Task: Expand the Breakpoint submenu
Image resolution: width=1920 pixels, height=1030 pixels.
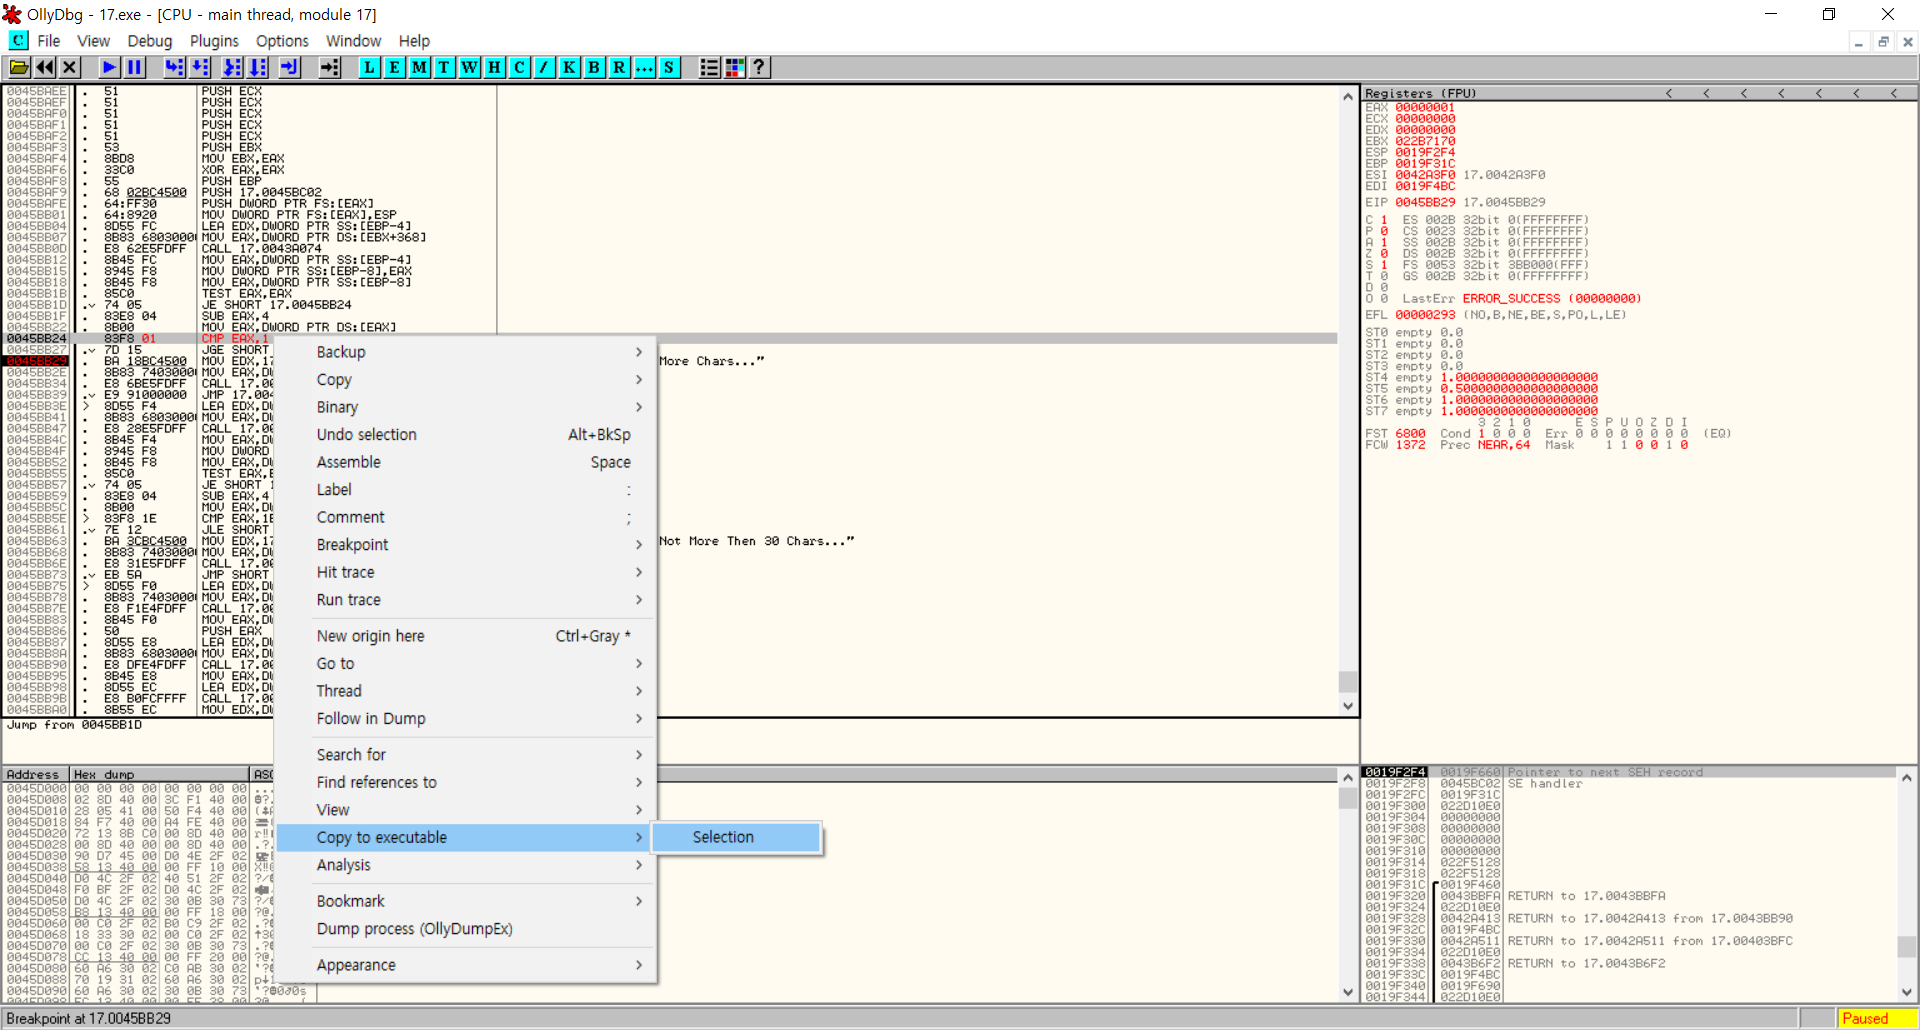Action: pos(466,545)
